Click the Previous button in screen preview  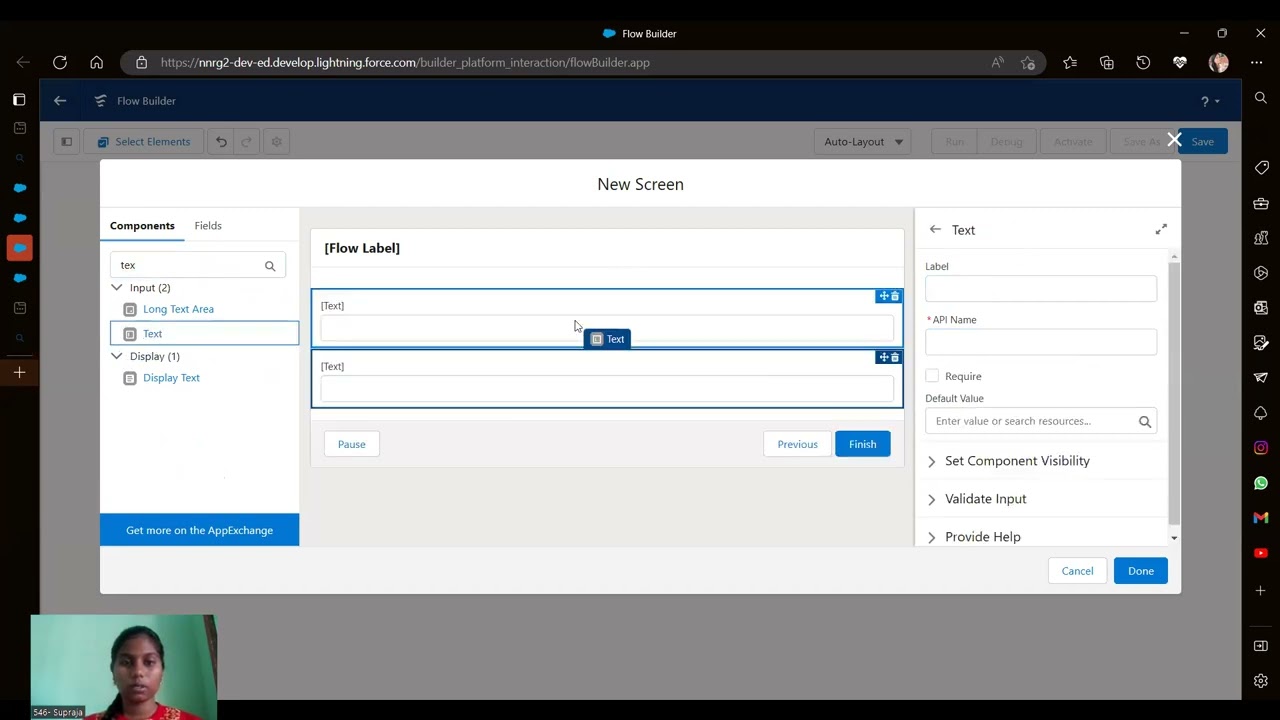coord(797,444)
